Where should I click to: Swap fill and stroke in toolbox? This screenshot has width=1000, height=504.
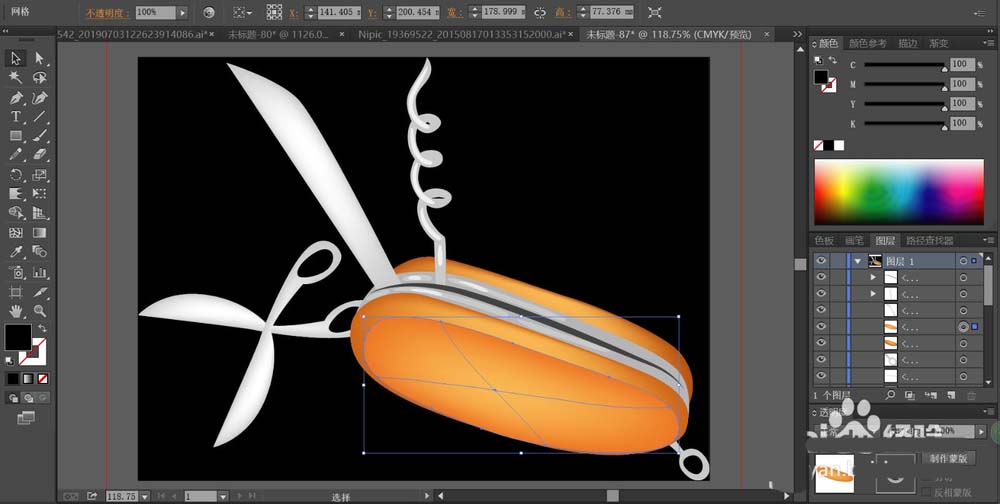(42, 328)
